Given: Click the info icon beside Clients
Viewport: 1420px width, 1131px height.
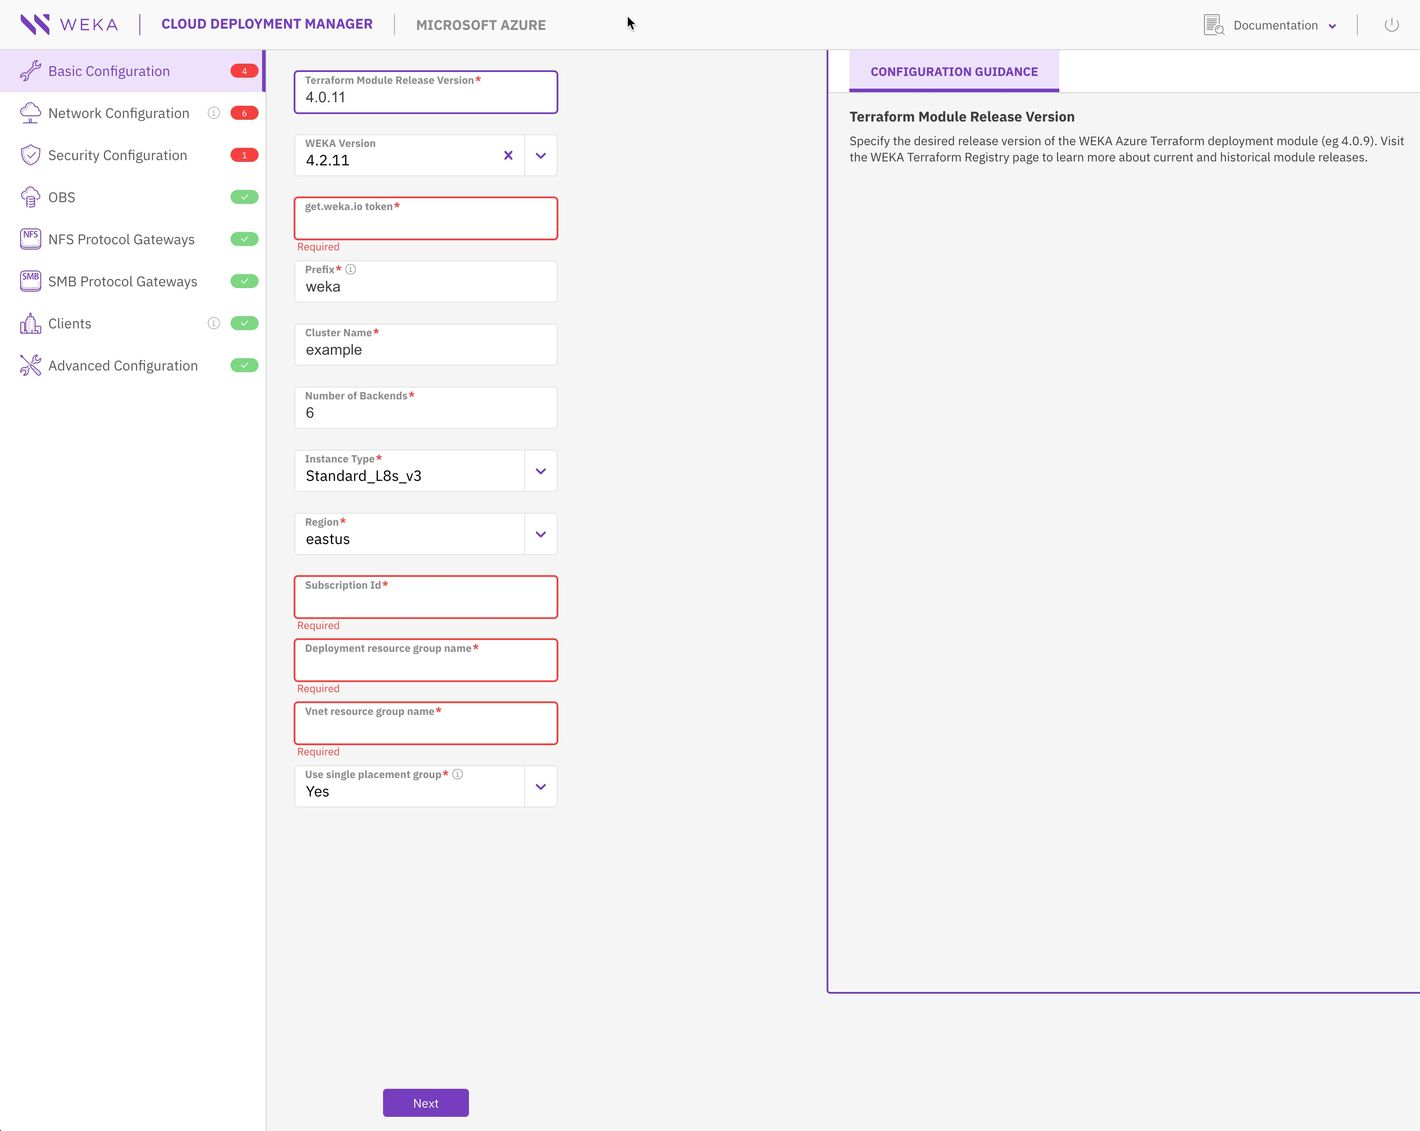Looking at the screenshot, I should pos(213,323).
